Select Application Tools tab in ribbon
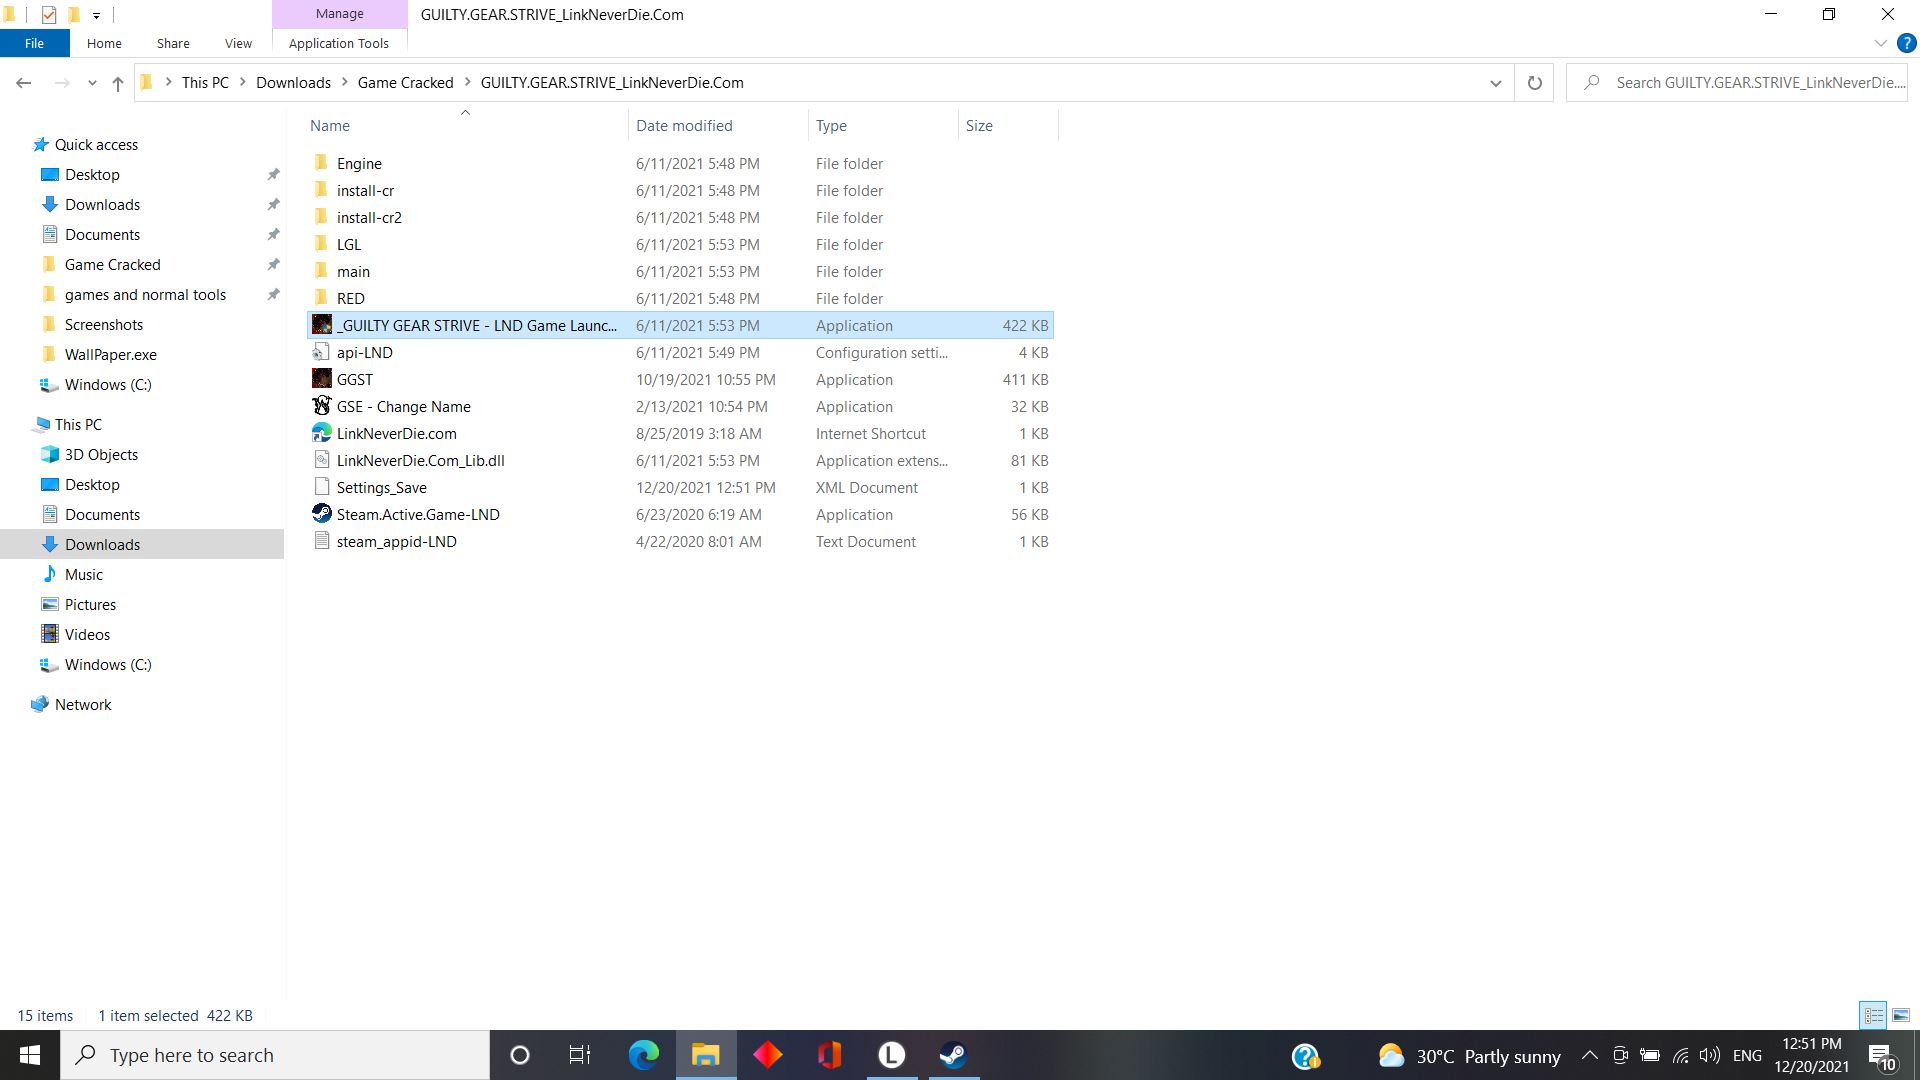Viewport: 1920px width, 1080px height. [x=339, y=44]
